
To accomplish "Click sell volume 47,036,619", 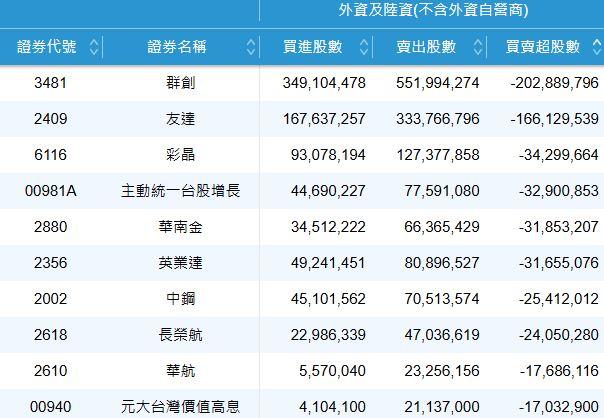I will click(x=442, y=335).
